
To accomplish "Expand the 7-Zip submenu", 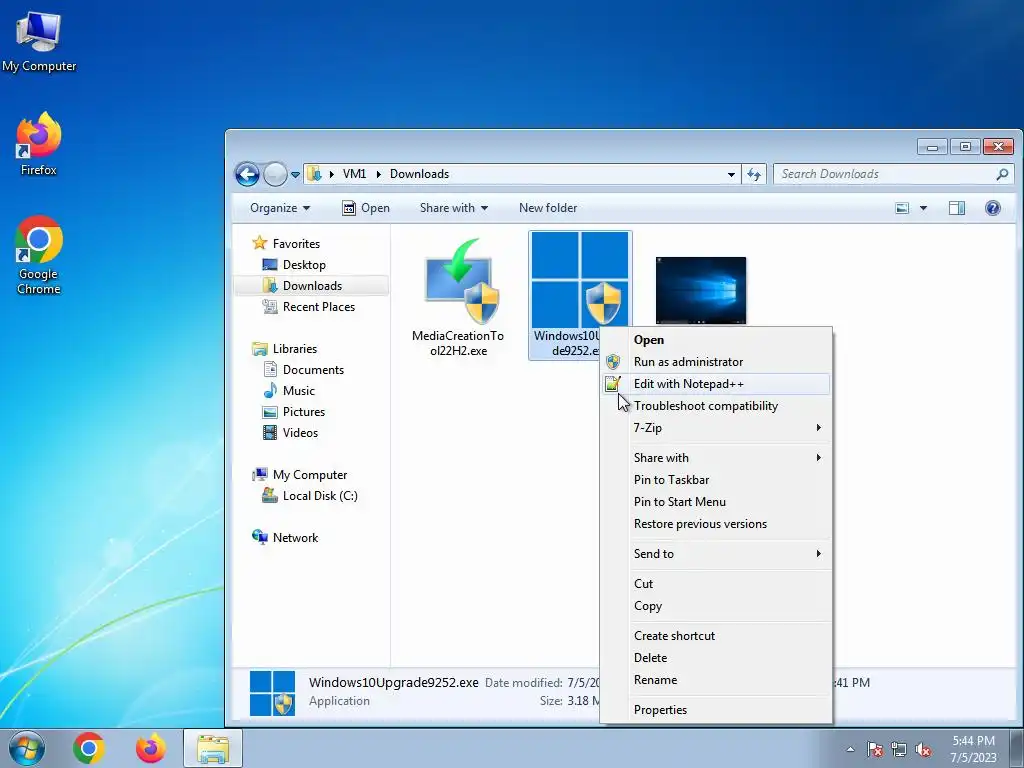I will (x=716, y=428).
